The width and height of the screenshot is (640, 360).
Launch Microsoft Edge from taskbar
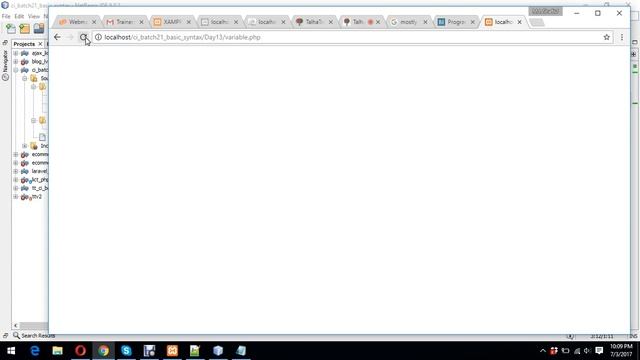click(x=35, y=351)
